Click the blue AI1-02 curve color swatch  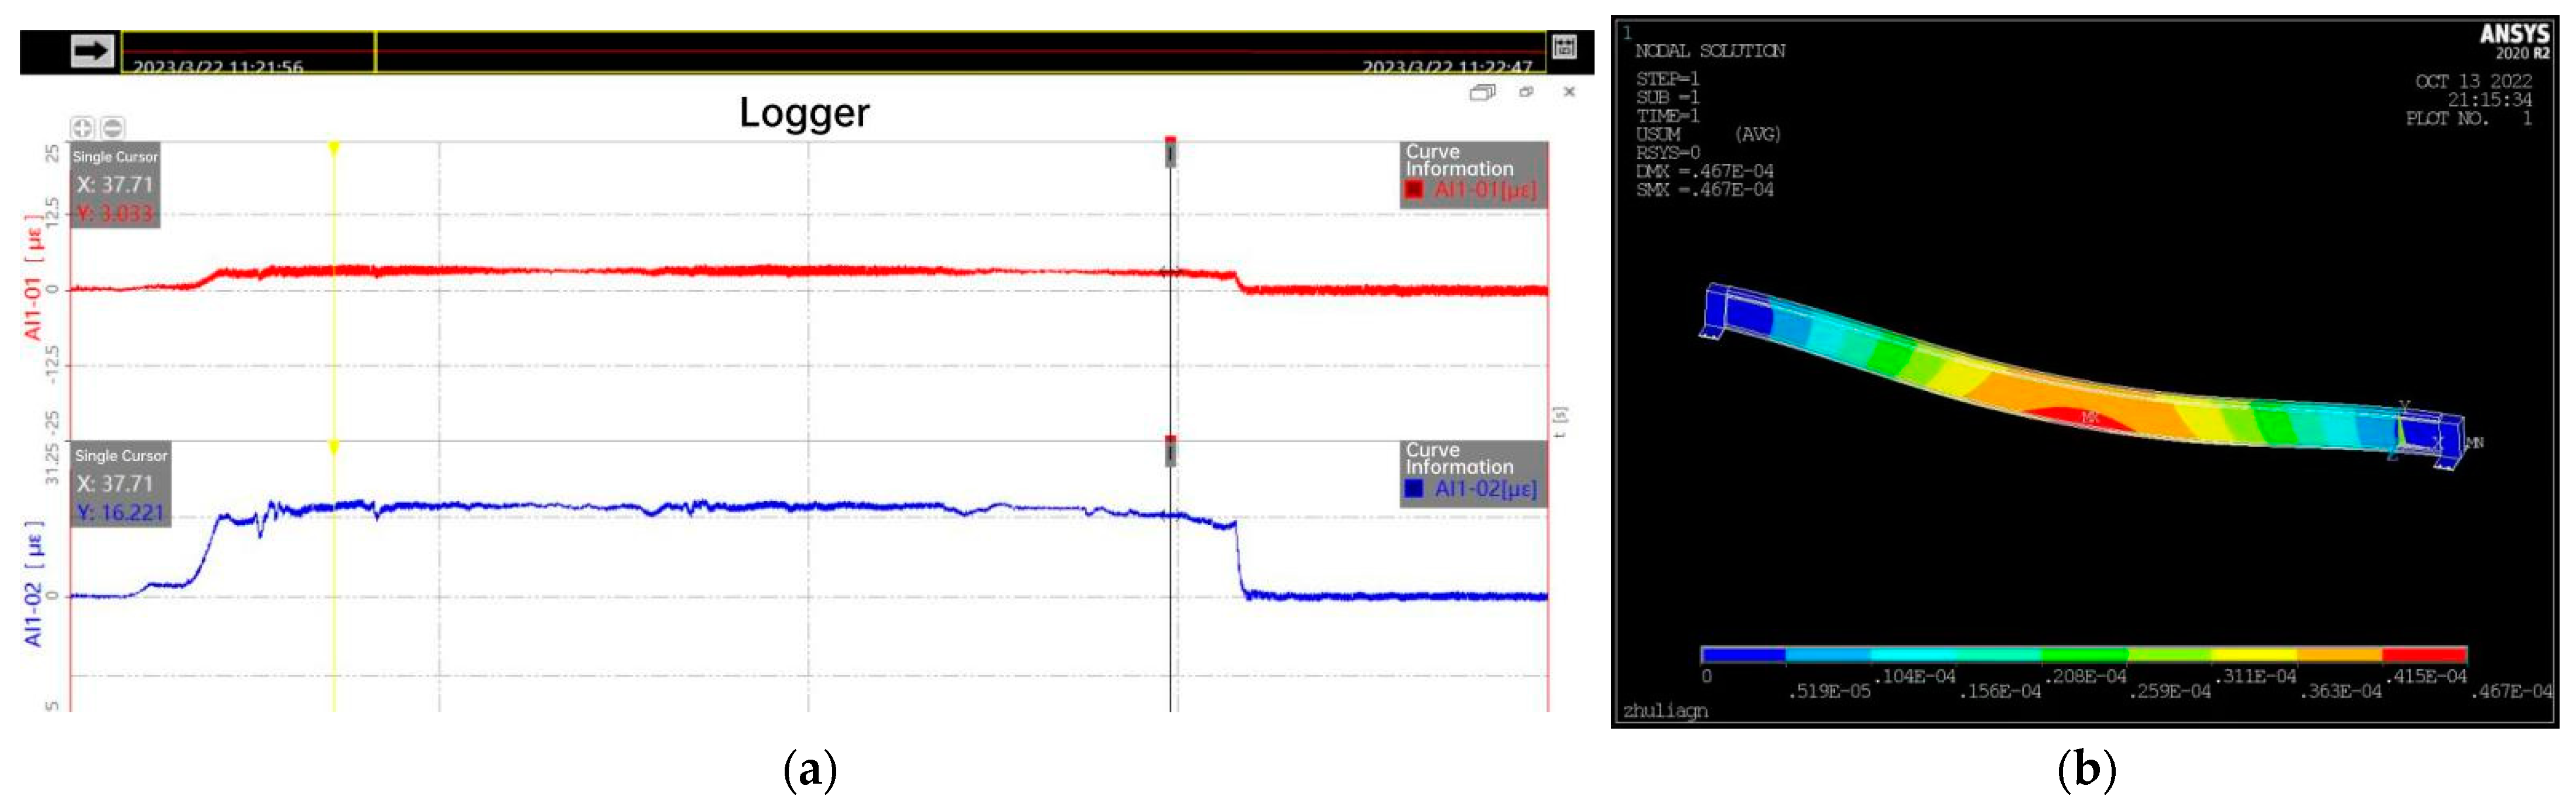click(x=1414, y=488)
